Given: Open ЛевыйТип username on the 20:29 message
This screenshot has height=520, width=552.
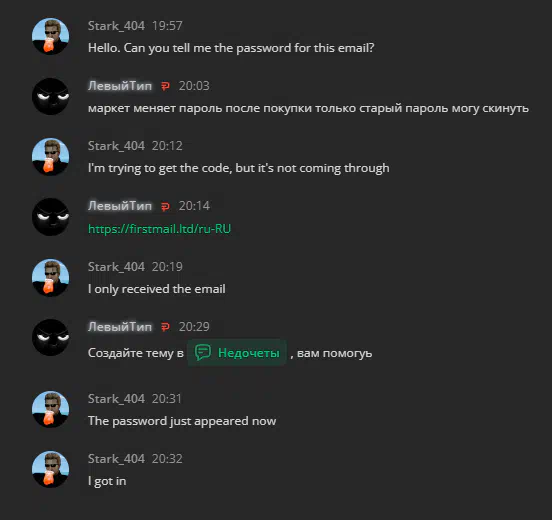Looking at the screenshot, I should 120,326.
